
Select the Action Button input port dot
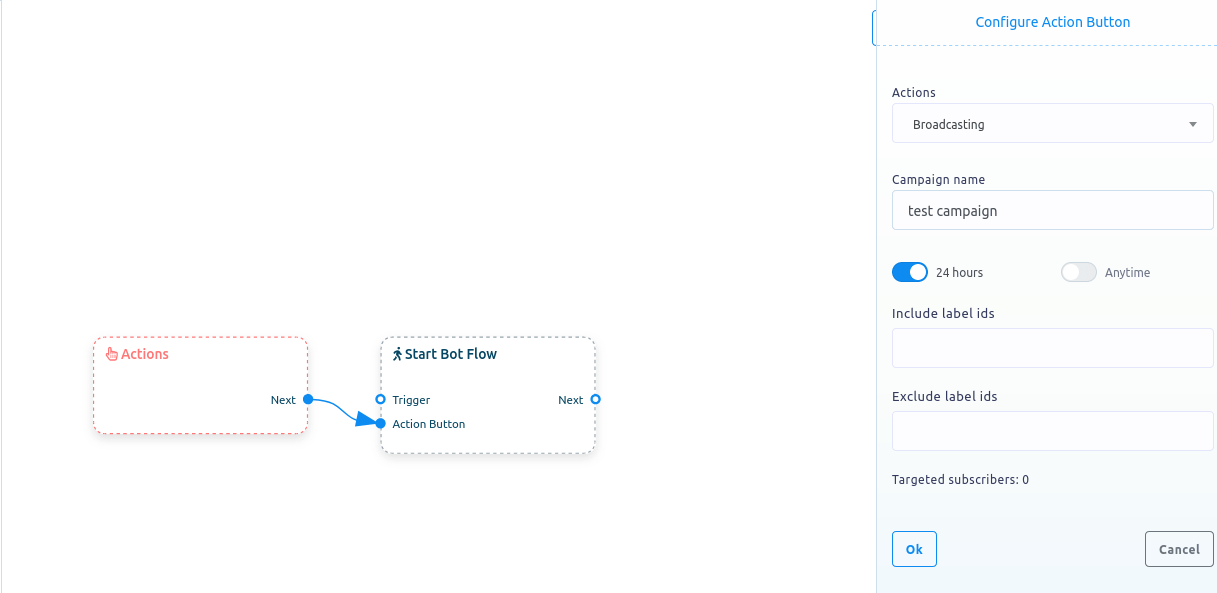(380, 423)
